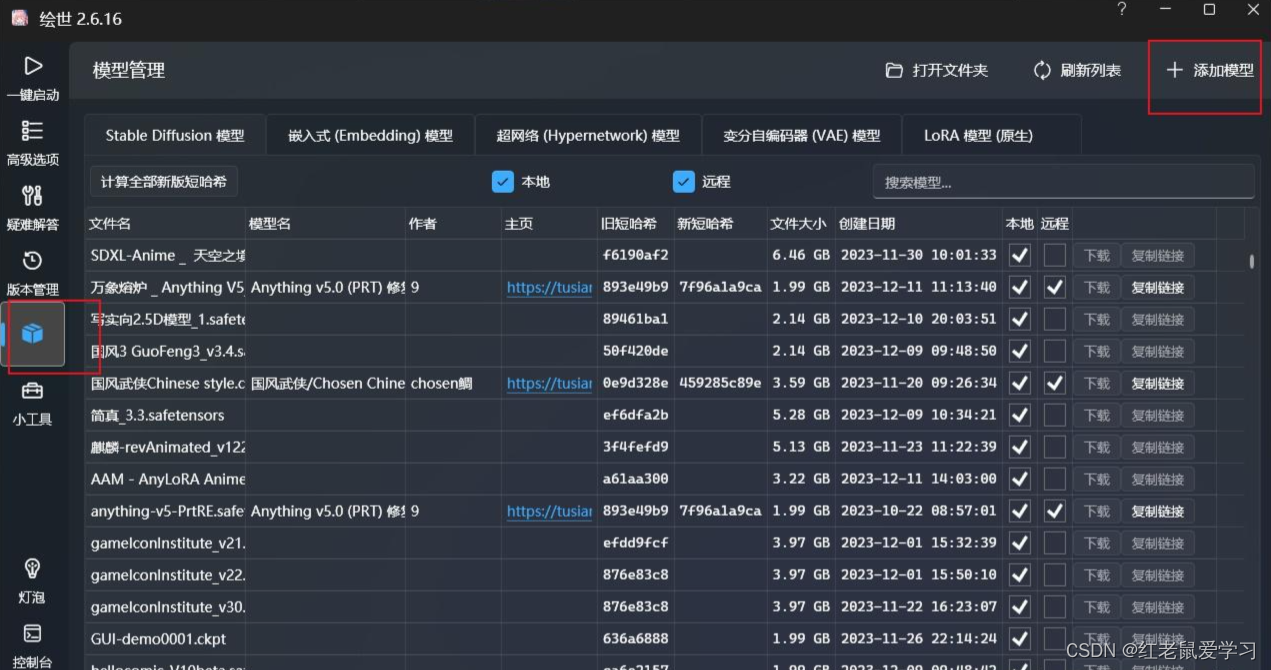Switch to 变分自编码器 (VAE) 模型 tab

tap(802, 135)
